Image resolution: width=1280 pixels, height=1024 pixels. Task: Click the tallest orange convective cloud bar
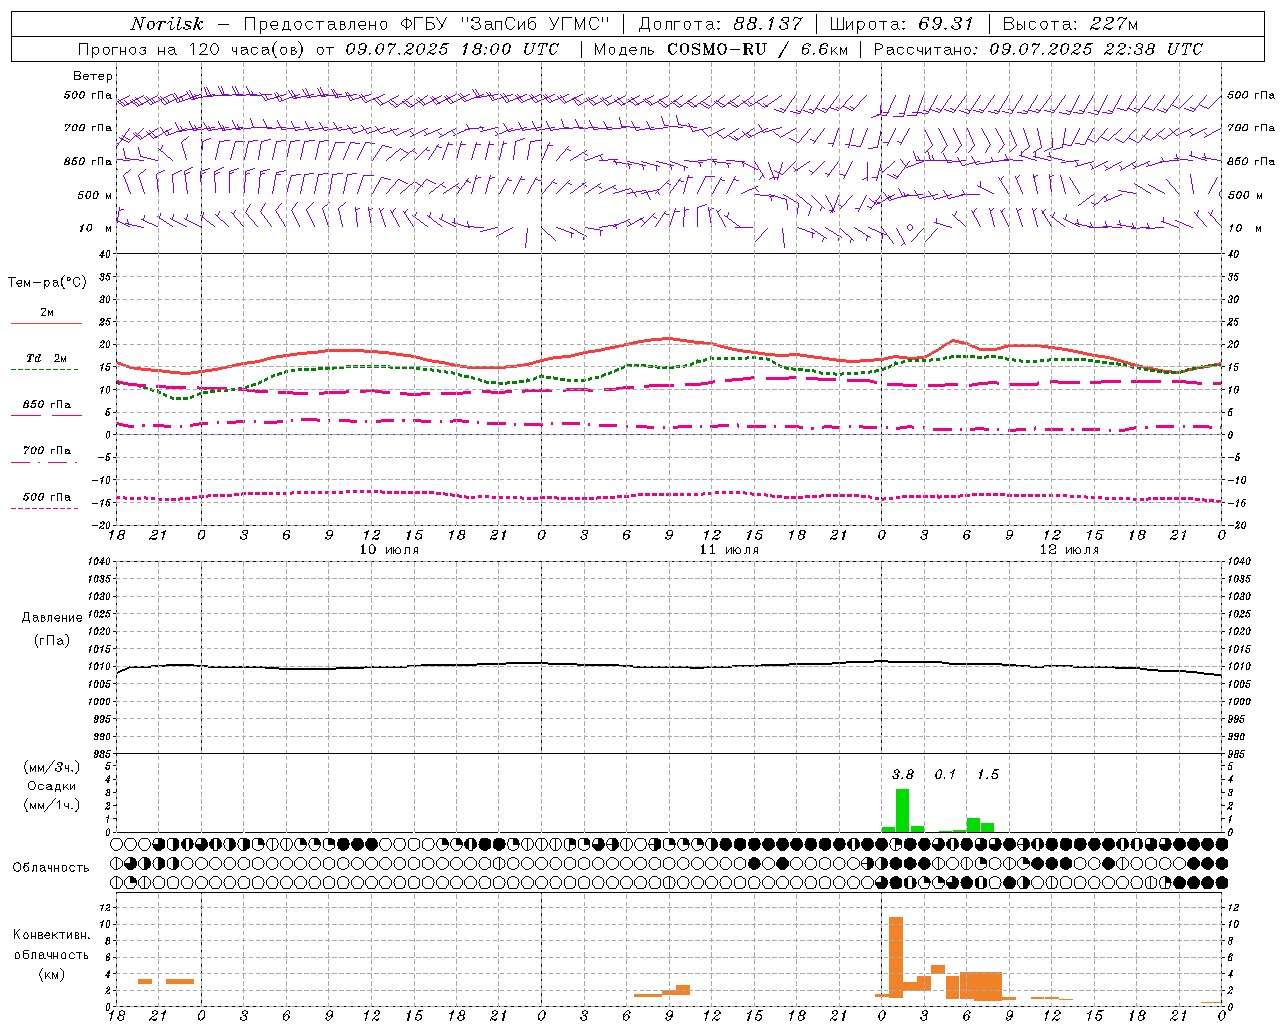896,957
